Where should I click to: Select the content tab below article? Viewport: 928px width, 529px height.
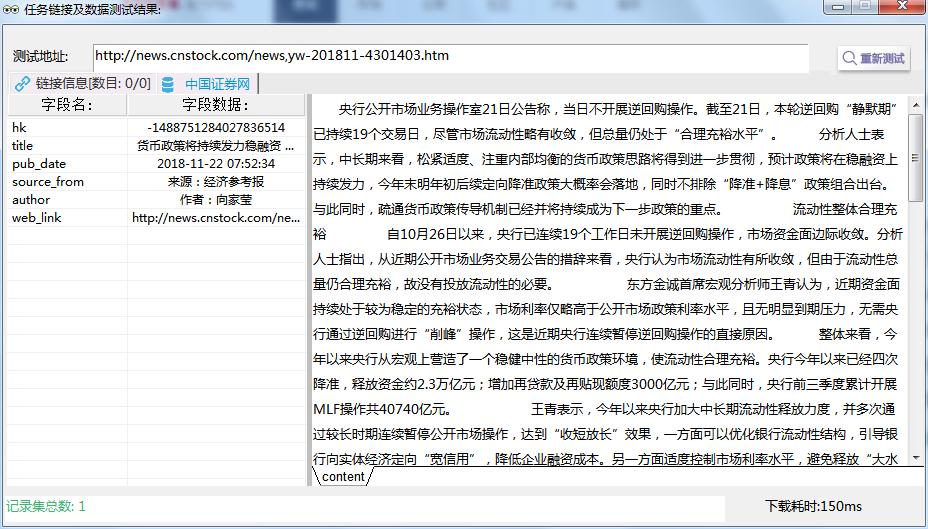tap(343, 477)
